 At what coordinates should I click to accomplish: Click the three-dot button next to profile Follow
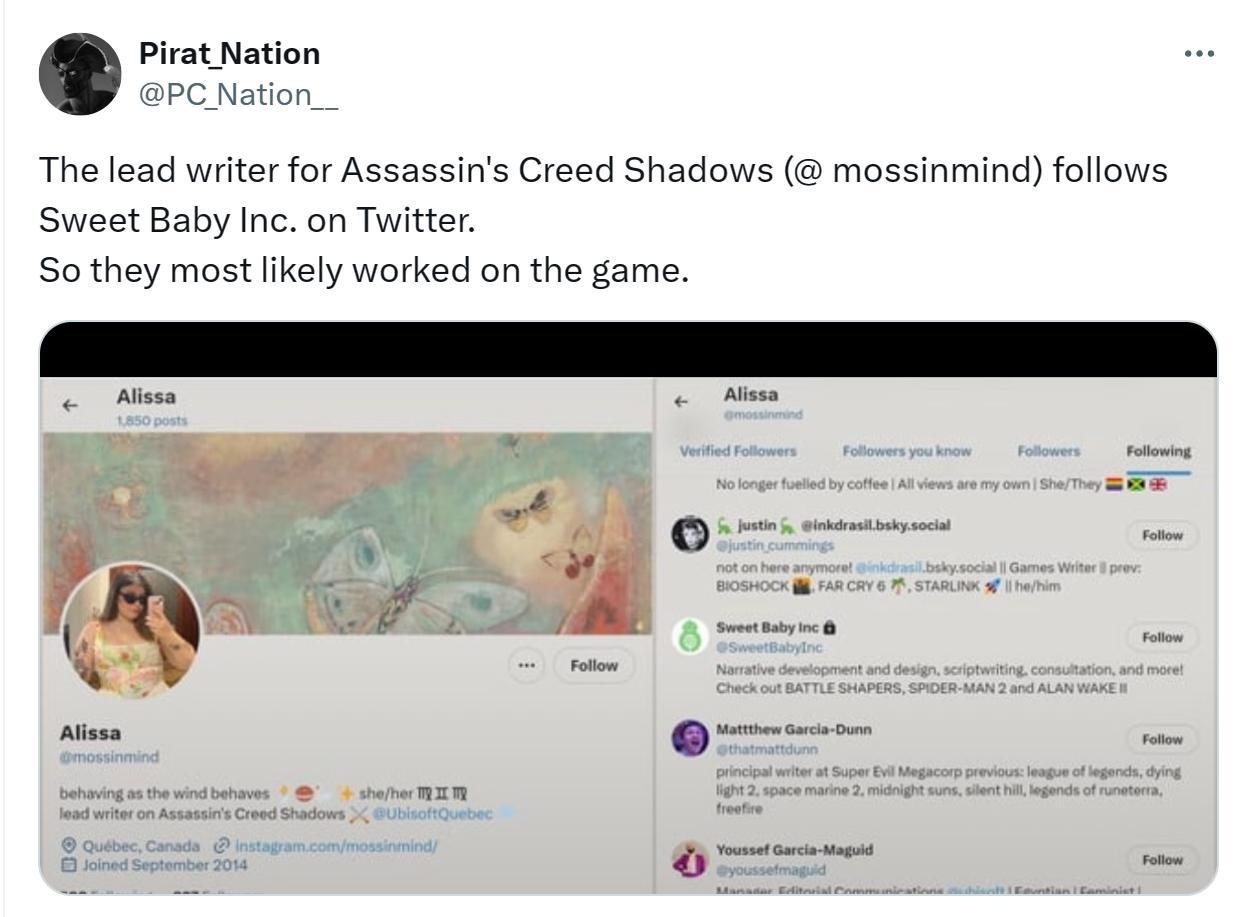click(527, 666)
